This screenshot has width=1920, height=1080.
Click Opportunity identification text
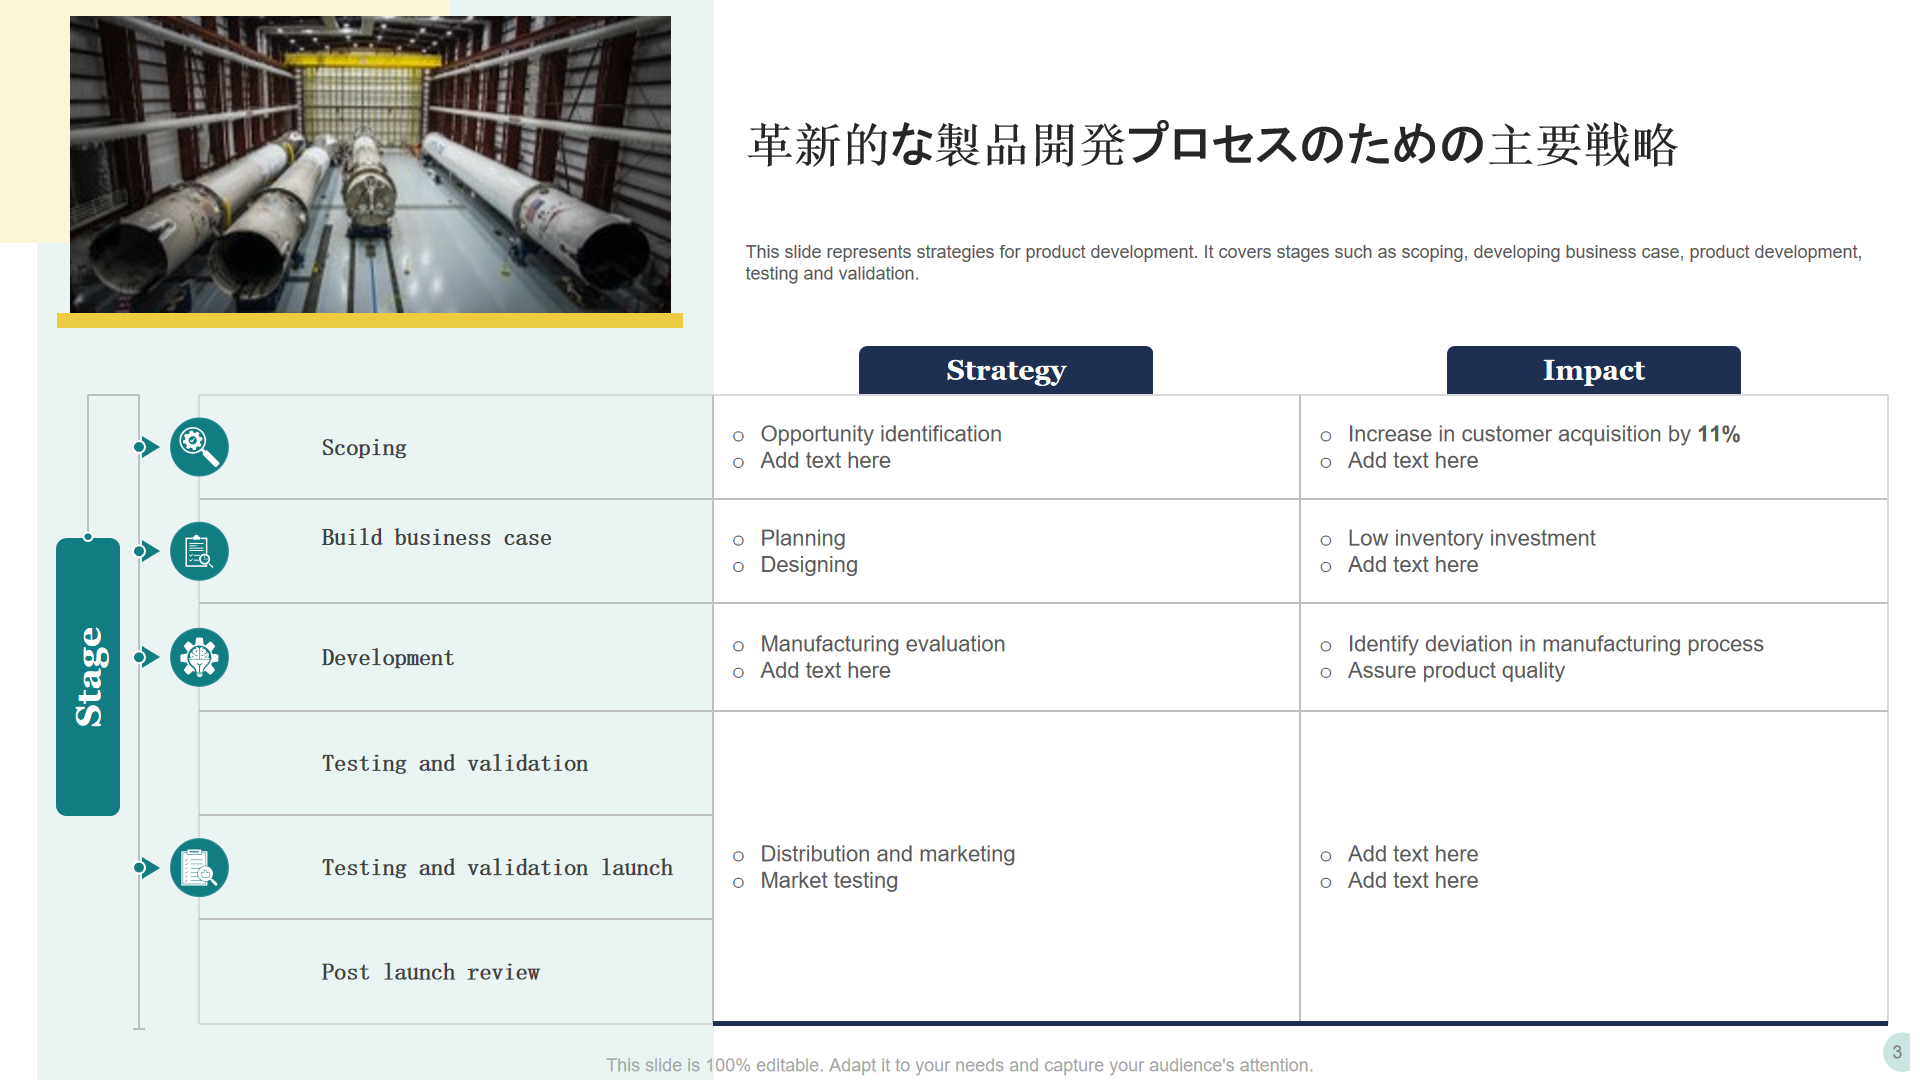[881, 434]
